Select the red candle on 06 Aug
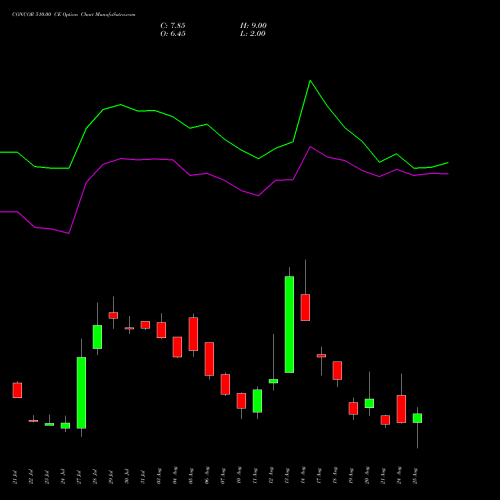 tap(209, 359)
